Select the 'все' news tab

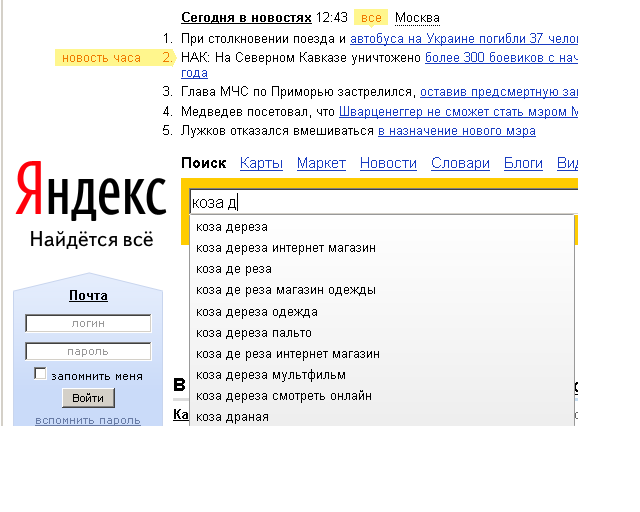pos(371,18)
